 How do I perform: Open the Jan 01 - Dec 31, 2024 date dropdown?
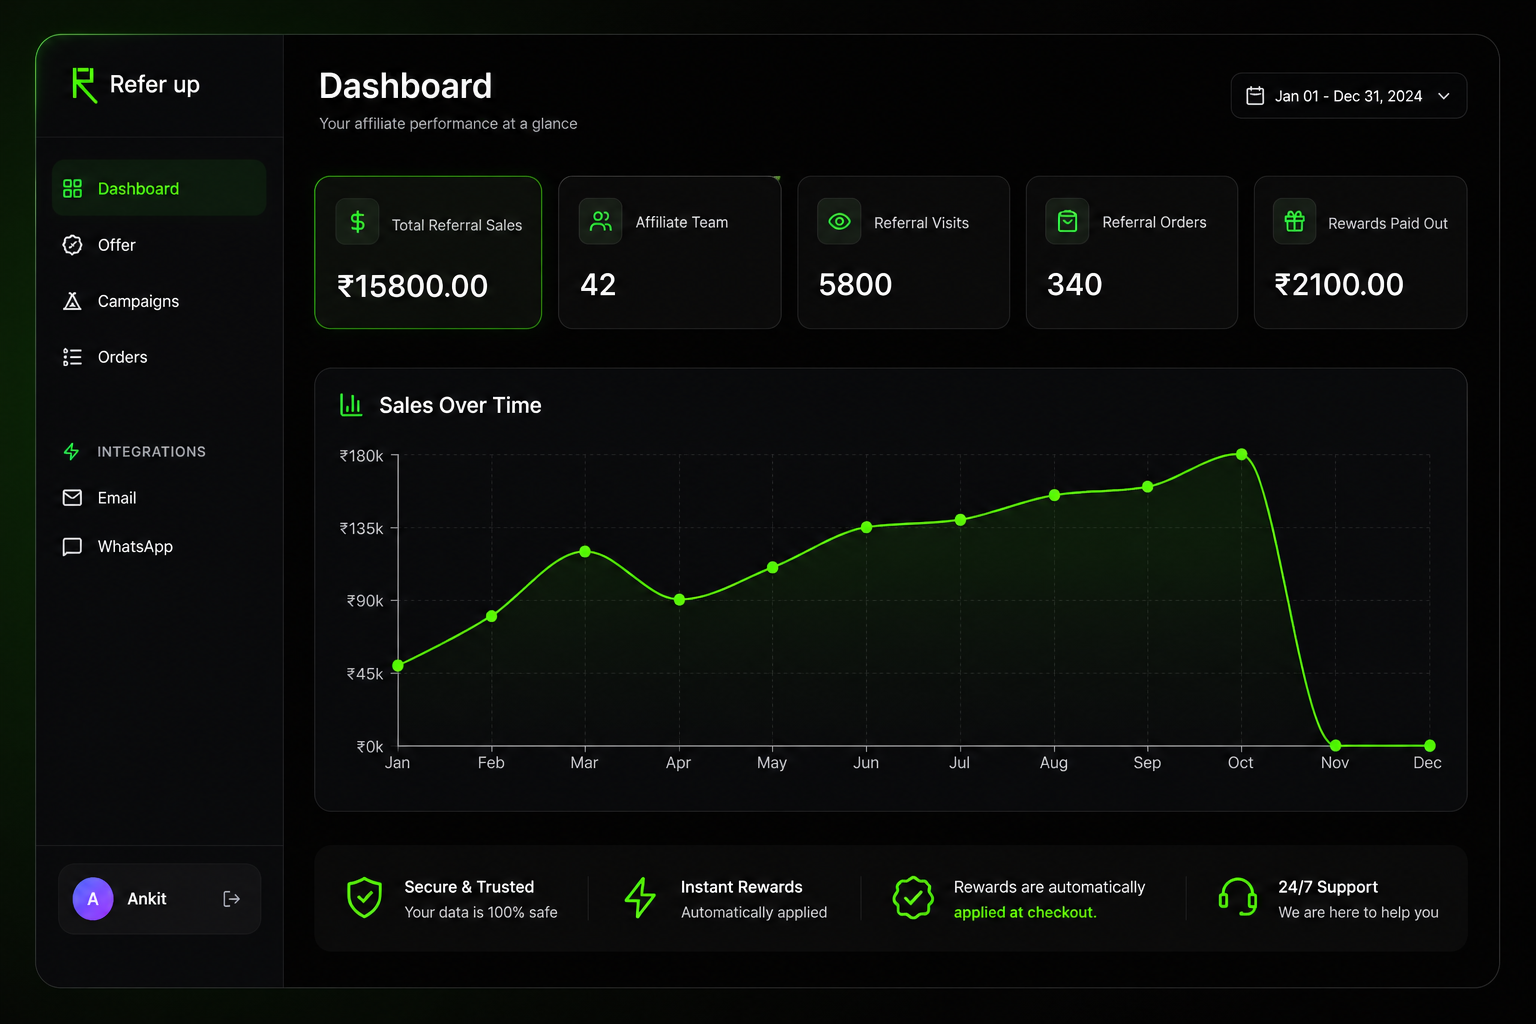point(1349,96)
